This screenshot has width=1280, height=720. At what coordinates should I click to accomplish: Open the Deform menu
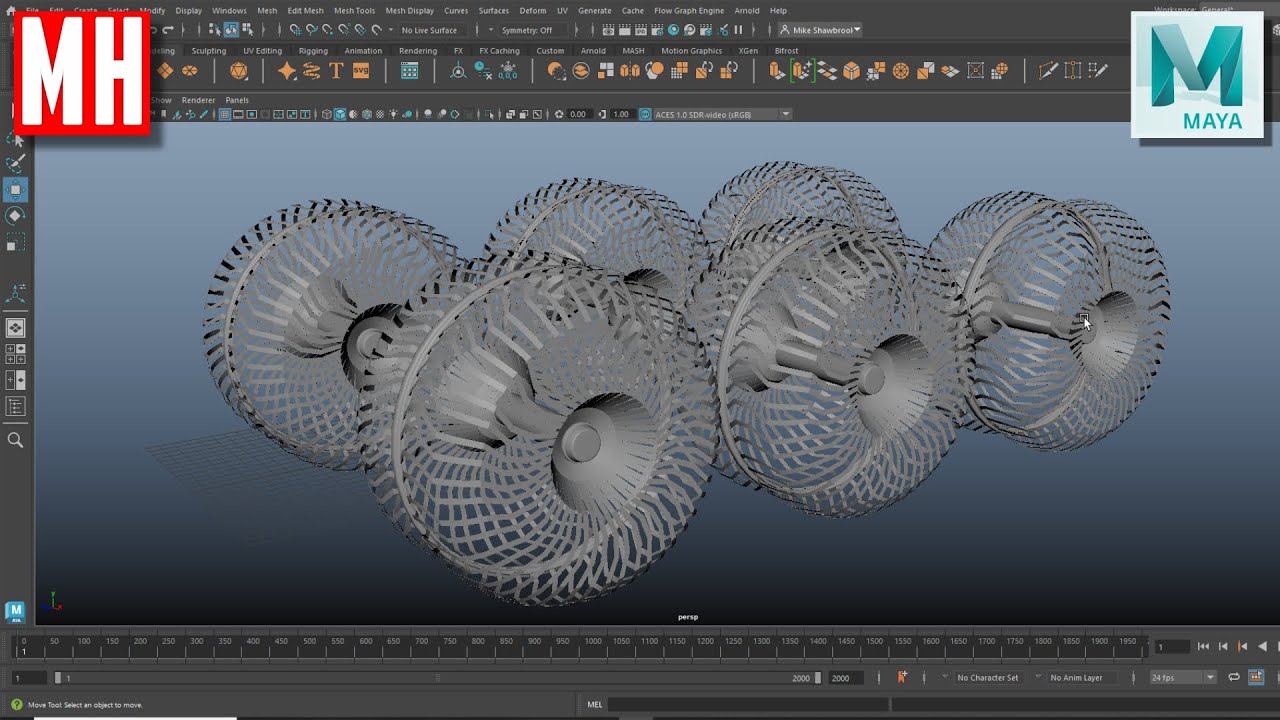pos(533,11)
